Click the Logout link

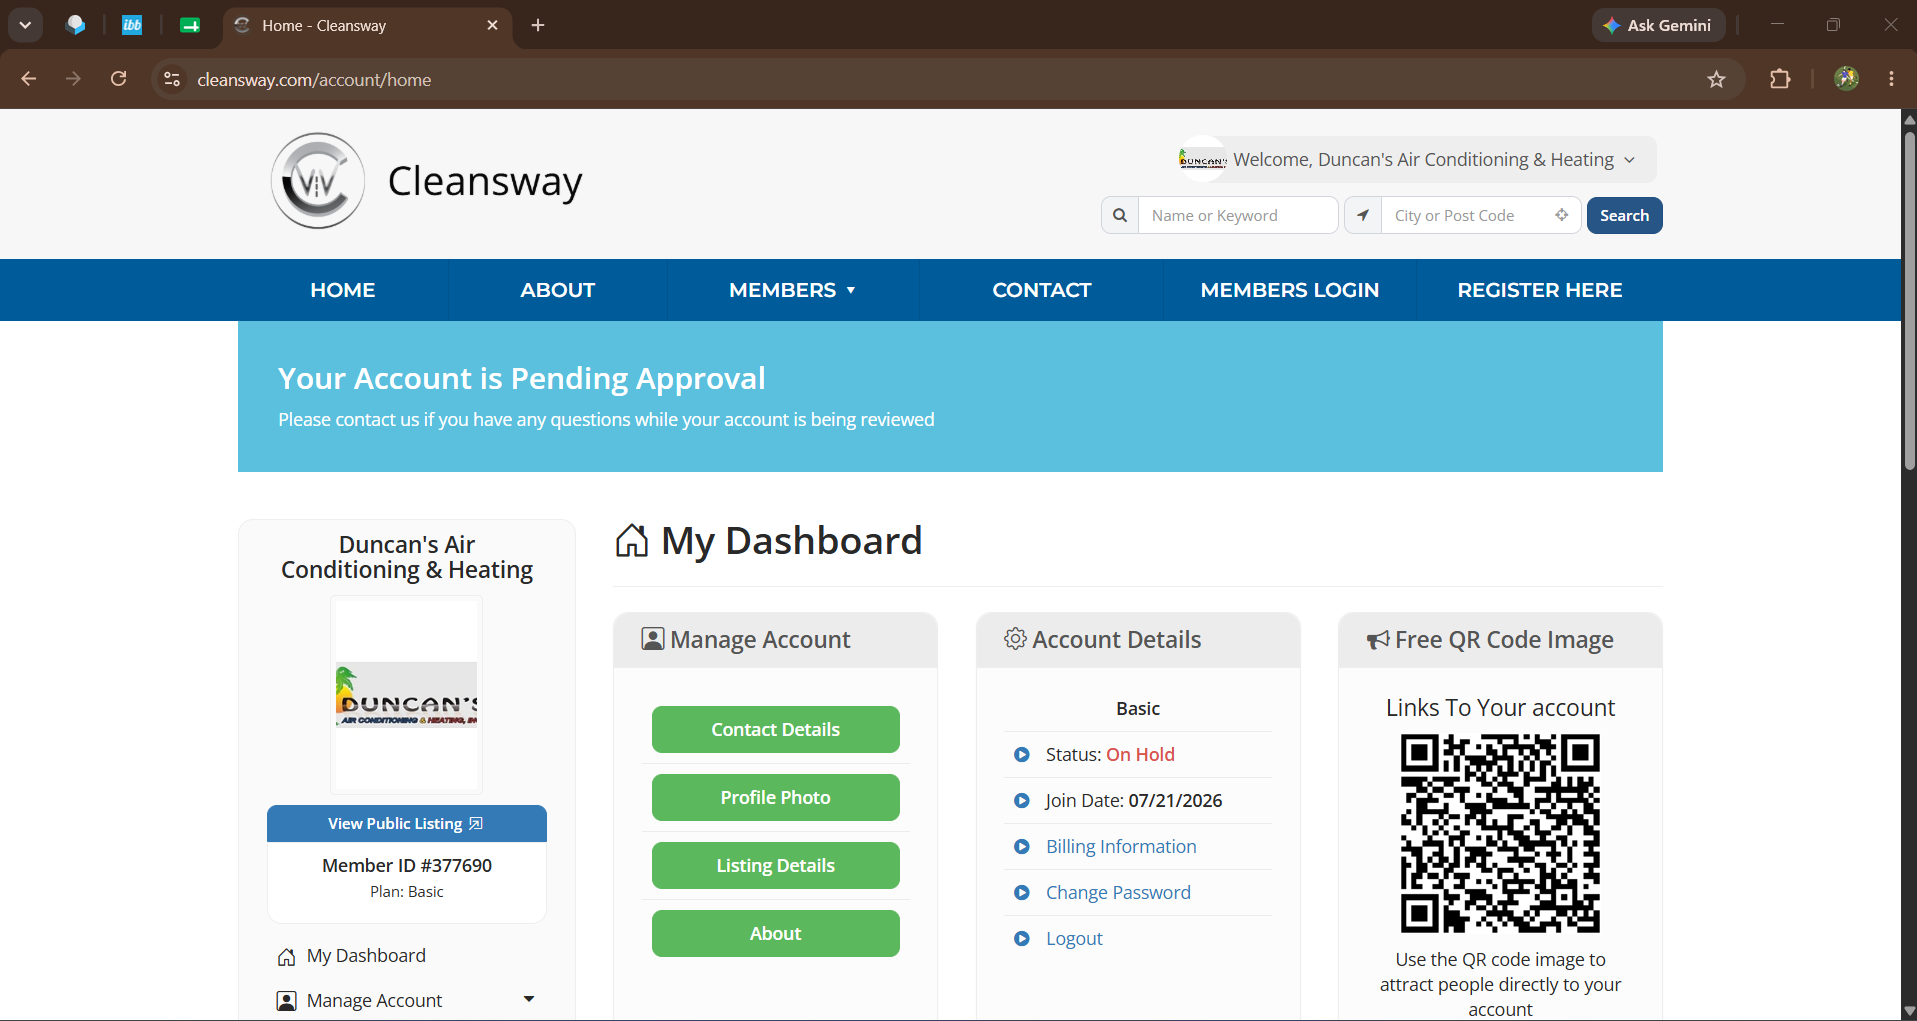[x=1074, y=939]
